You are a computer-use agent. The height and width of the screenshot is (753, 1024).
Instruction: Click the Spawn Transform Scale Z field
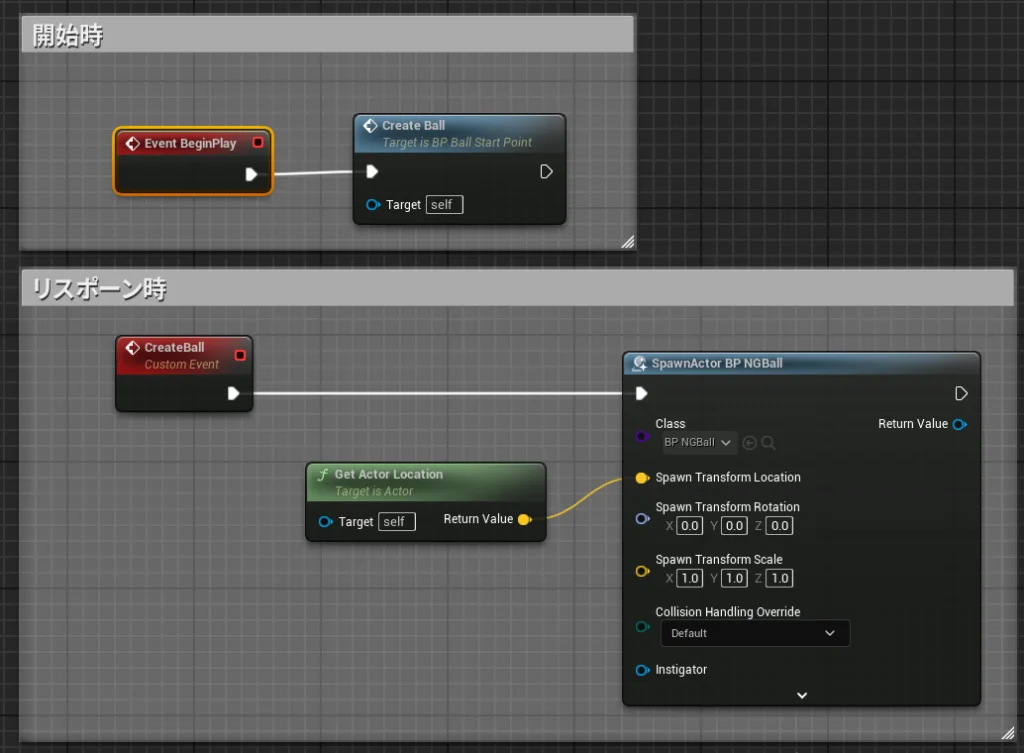[x=779, y=578]
